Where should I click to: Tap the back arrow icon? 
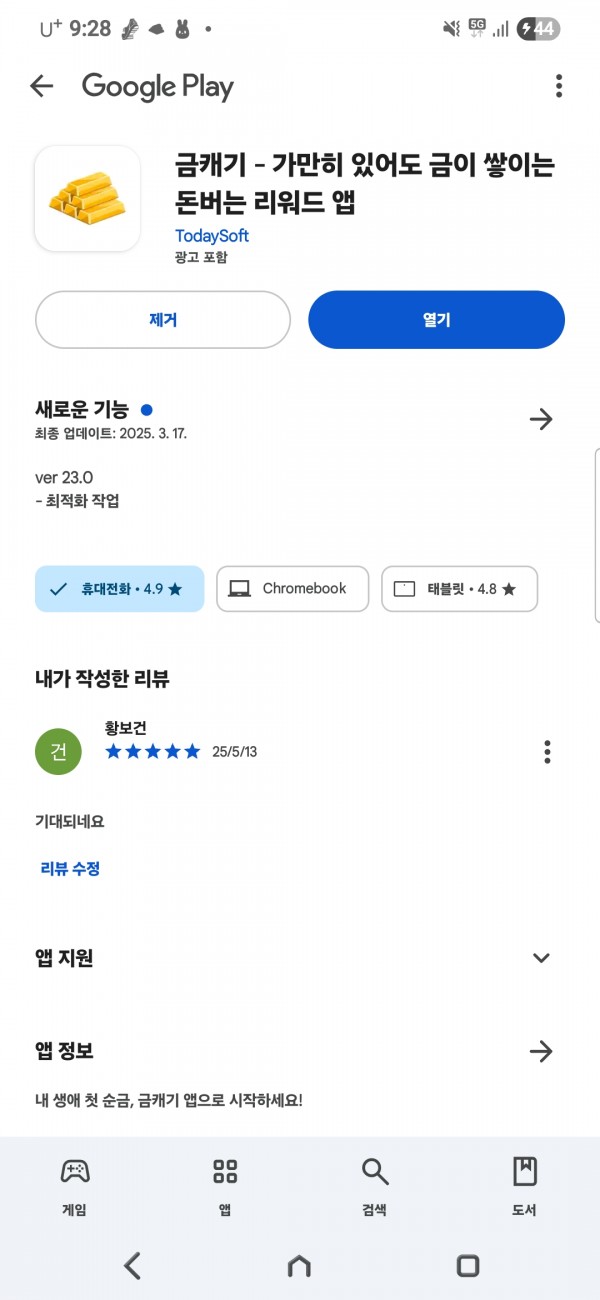(x=42, y=86)
